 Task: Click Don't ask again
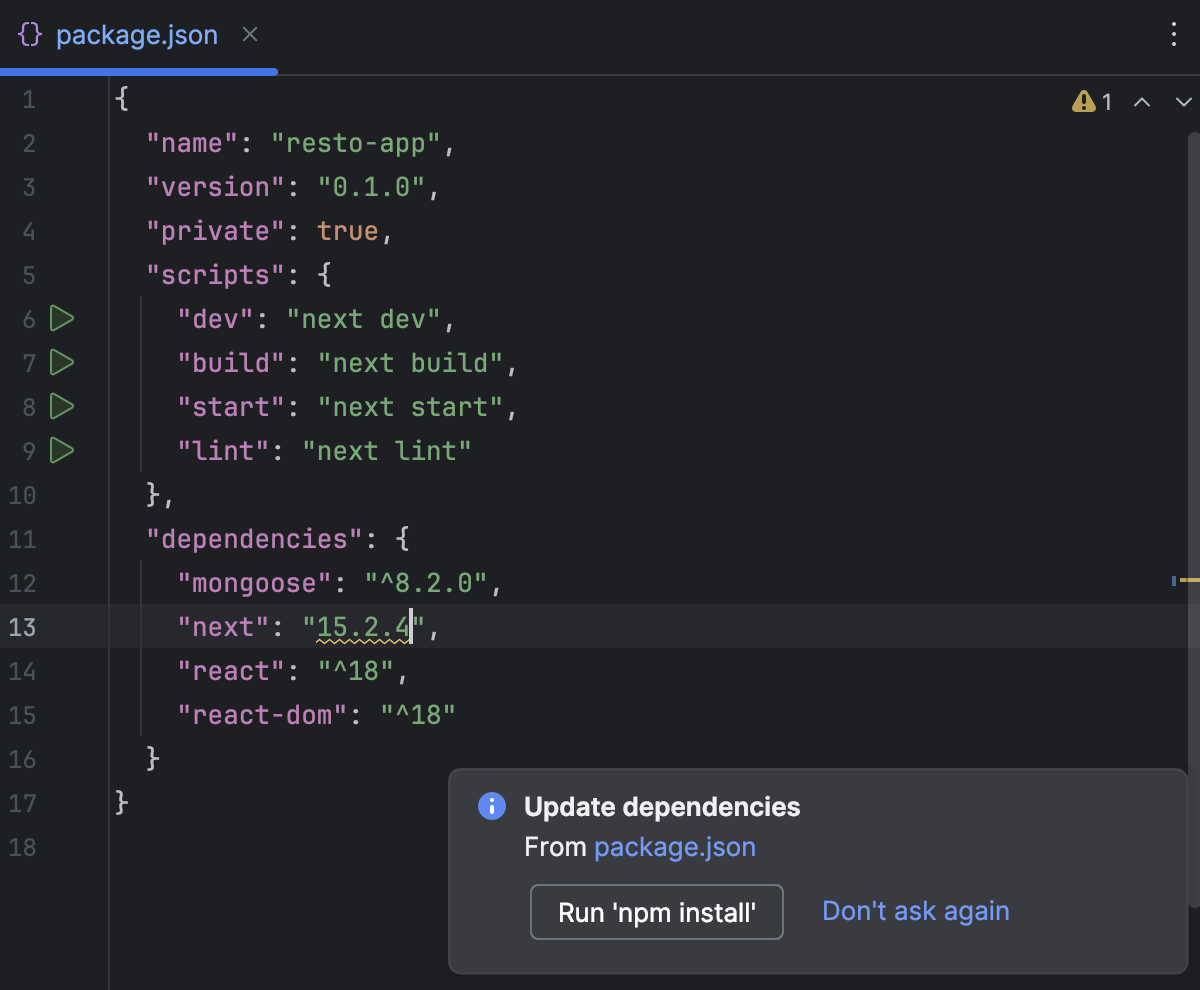[x=915, y=910]
